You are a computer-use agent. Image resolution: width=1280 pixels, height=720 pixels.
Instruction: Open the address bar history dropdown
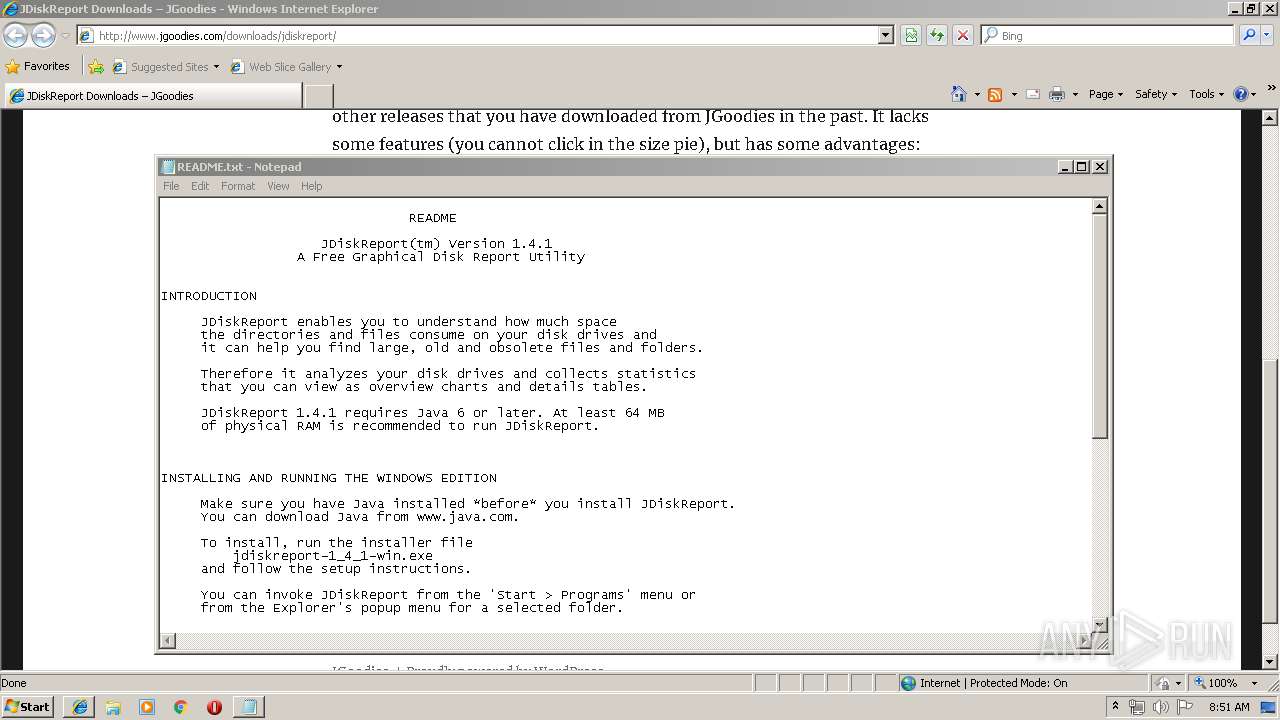(x=886, y=35)
